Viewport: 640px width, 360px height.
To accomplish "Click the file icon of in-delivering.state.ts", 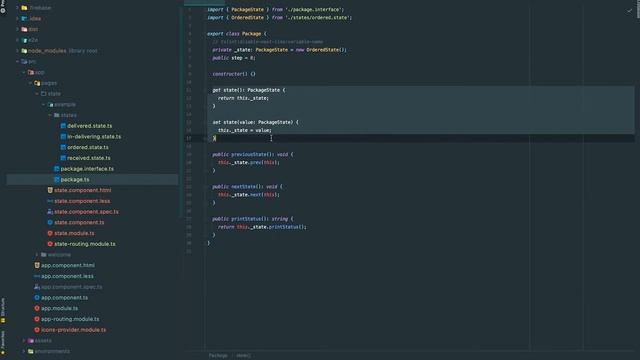I will point(63,136).
